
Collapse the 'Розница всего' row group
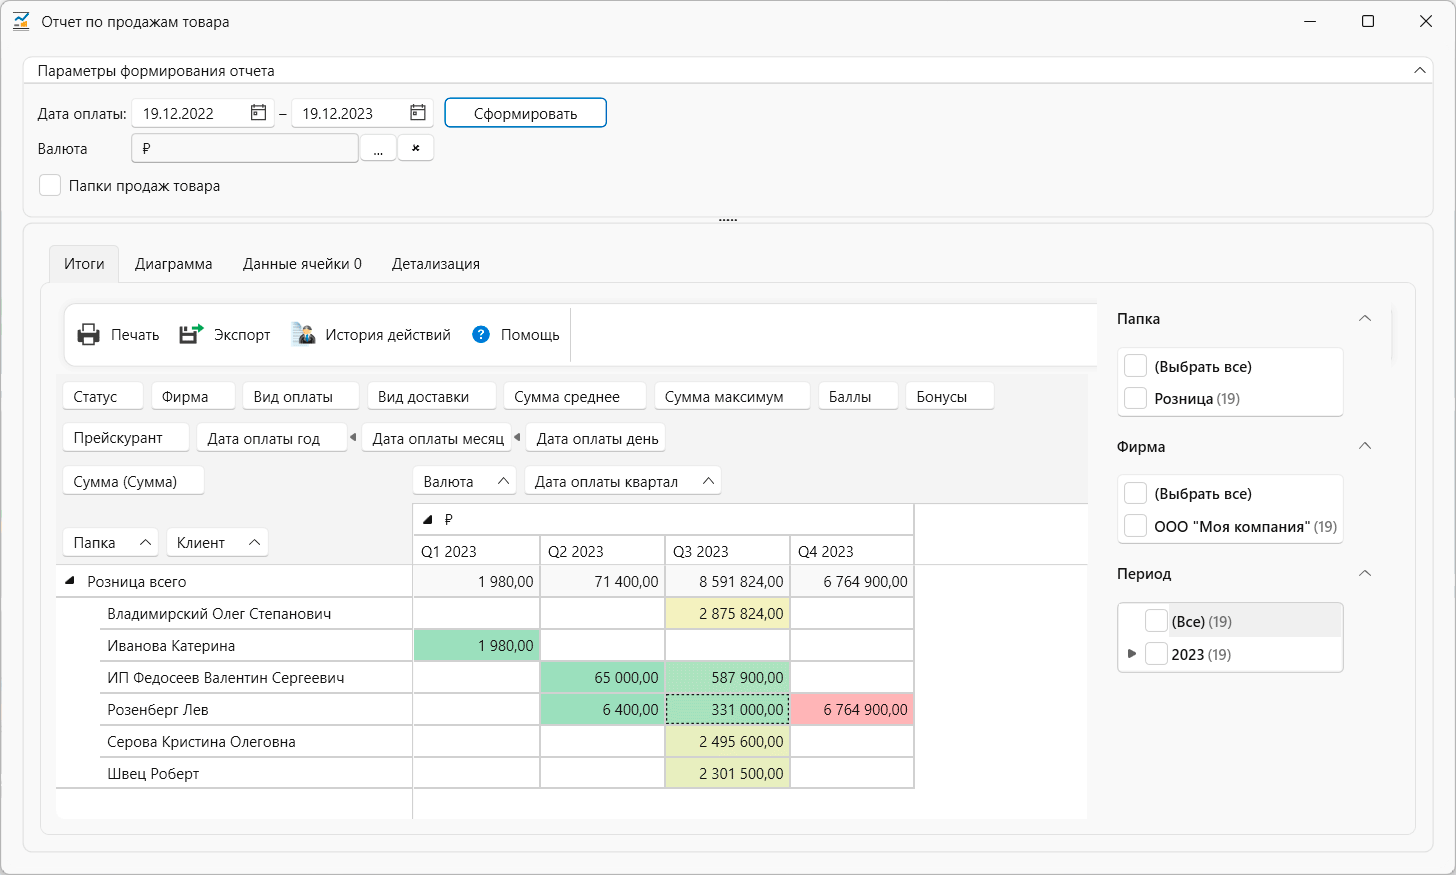click(70, 581)
